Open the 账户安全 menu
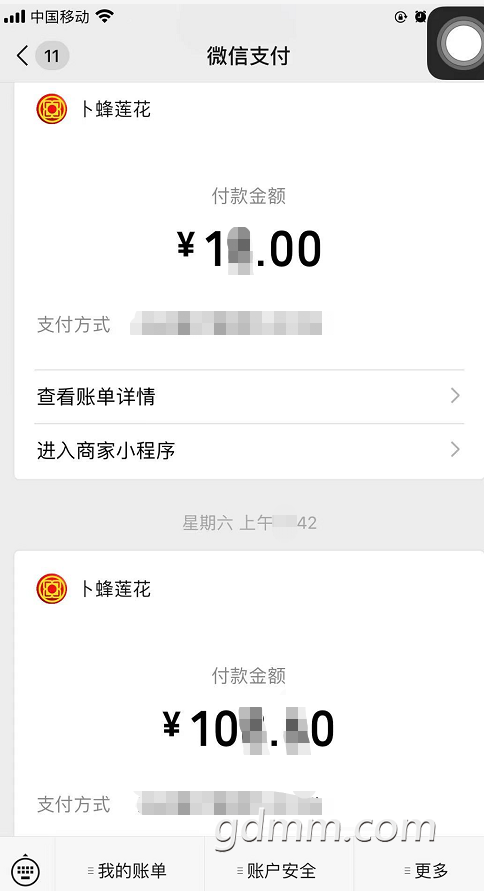 point(279,870)
